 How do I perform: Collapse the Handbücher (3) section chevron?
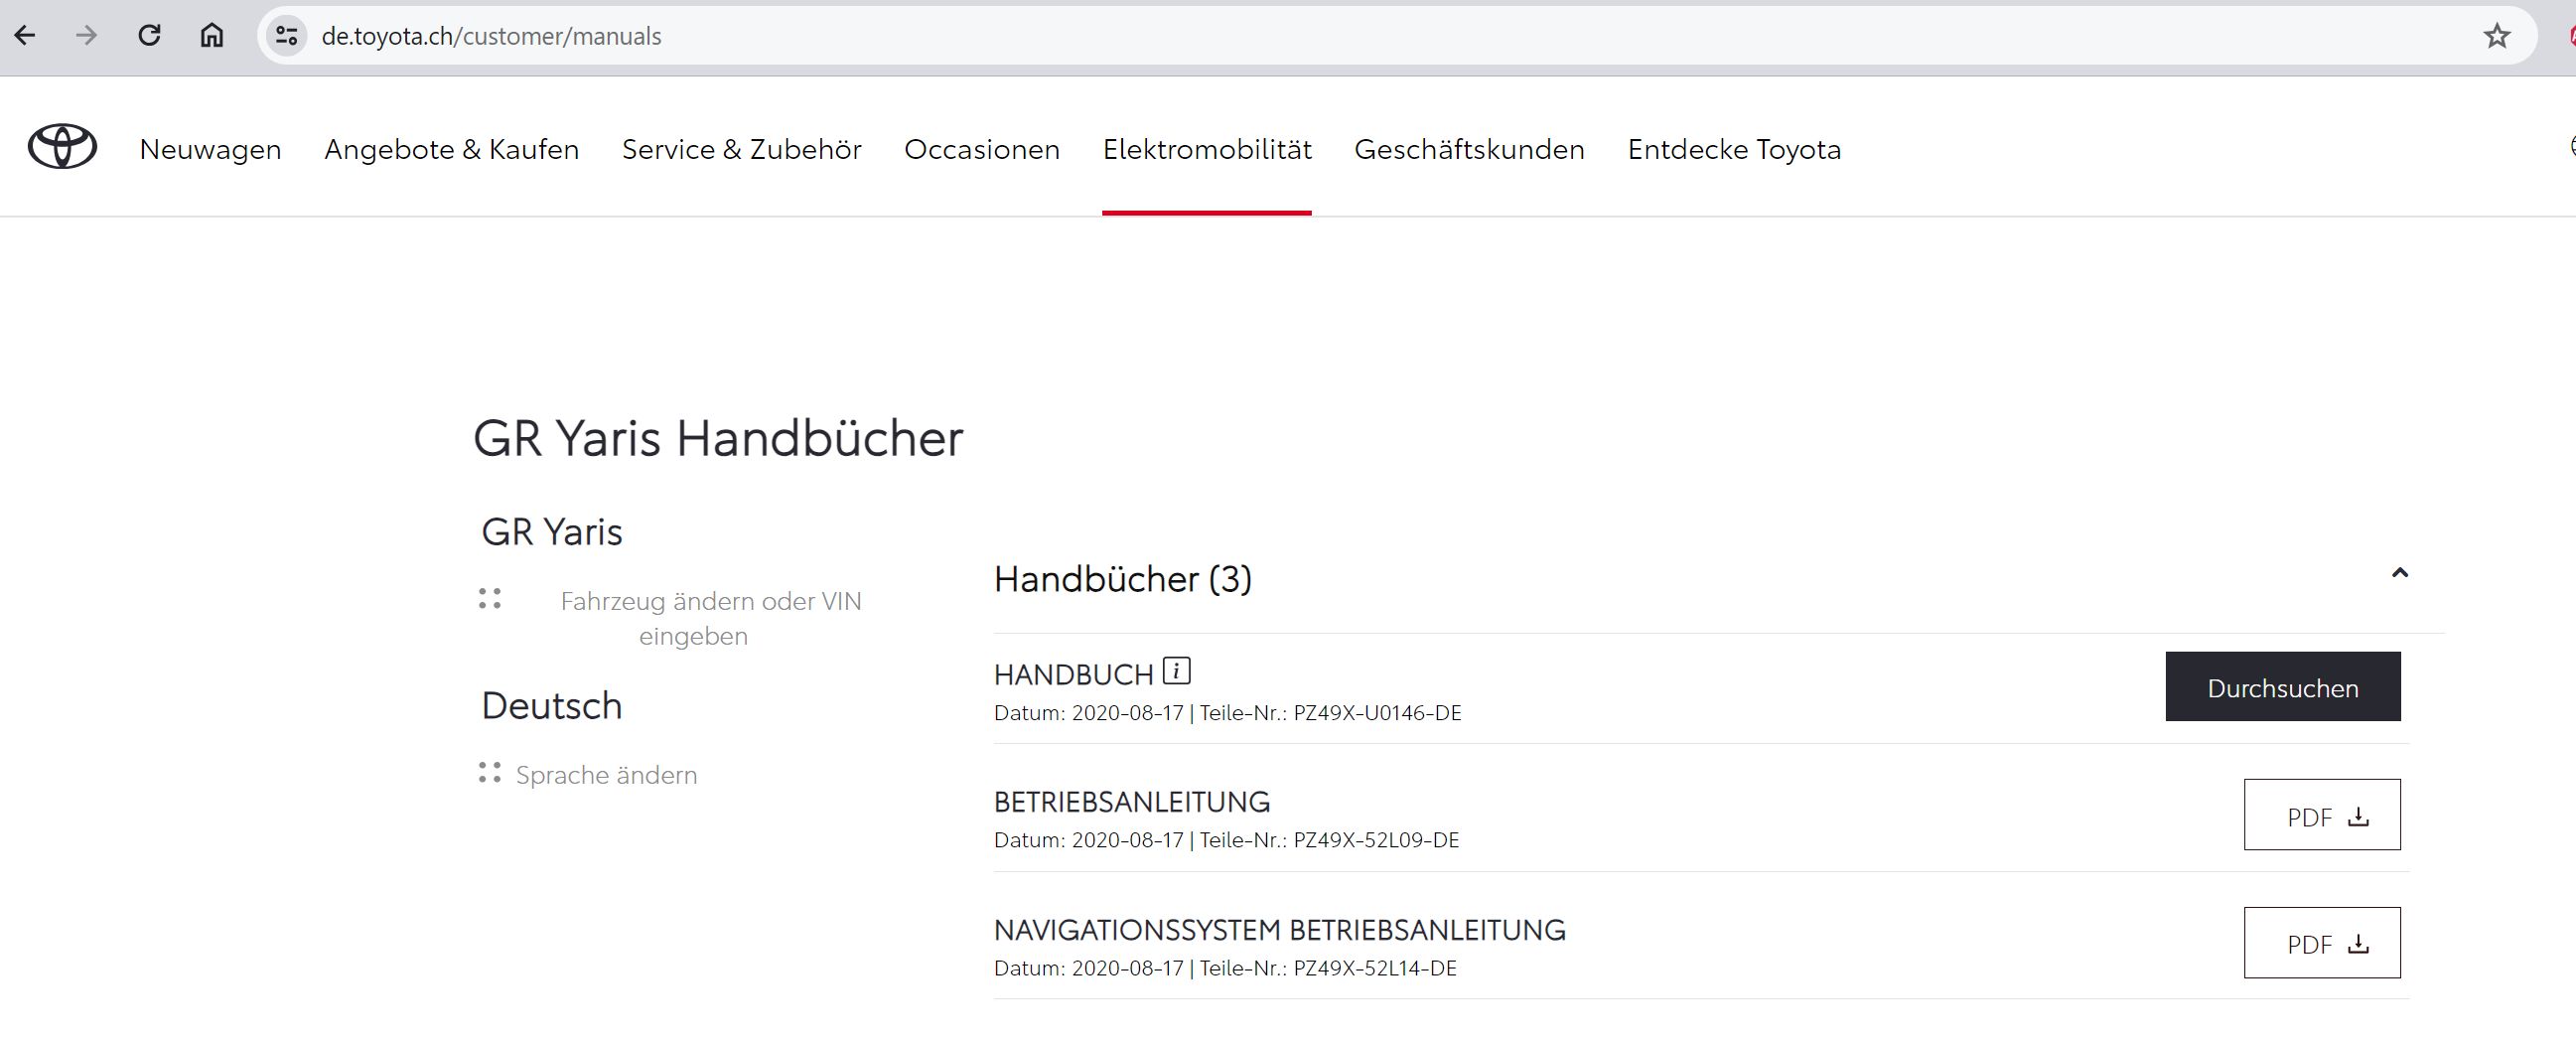point(2399,573)
